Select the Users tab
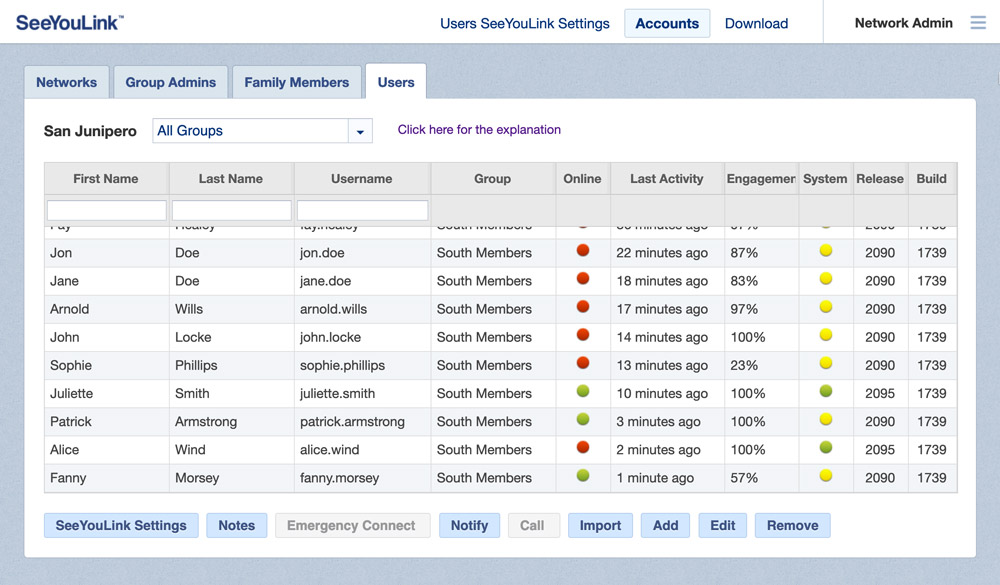The width and height of the screenshot is (1000, 585). pyautogui.click(x=395, y=82)
